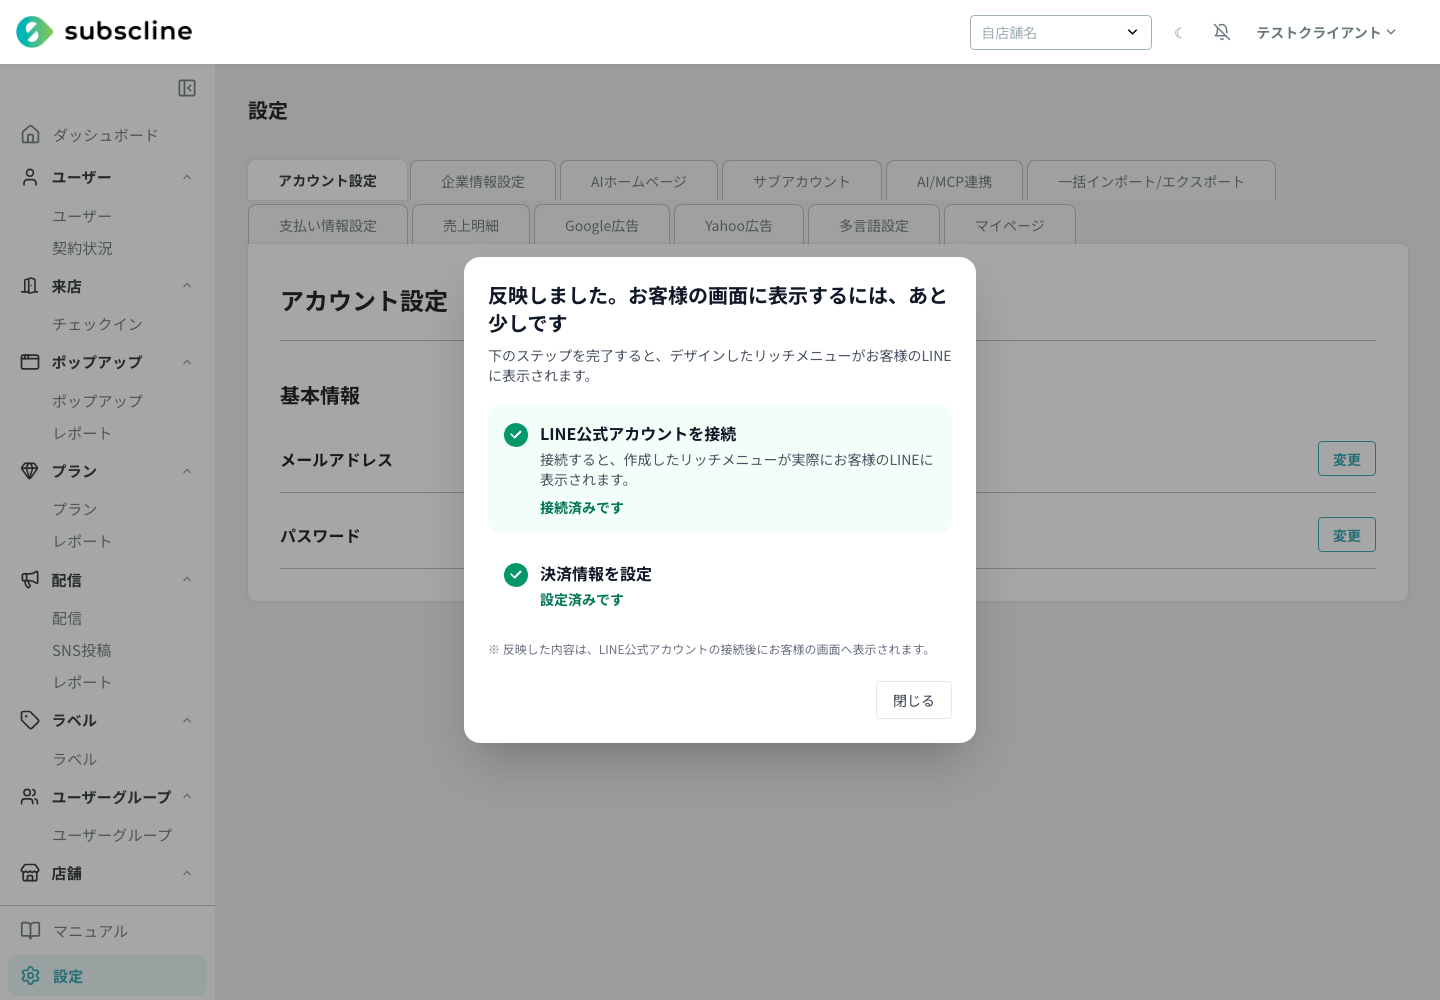1440x1000 pixels.
Task: Collapse the ラベル section chevron
Action: click(x=187, y=720)
